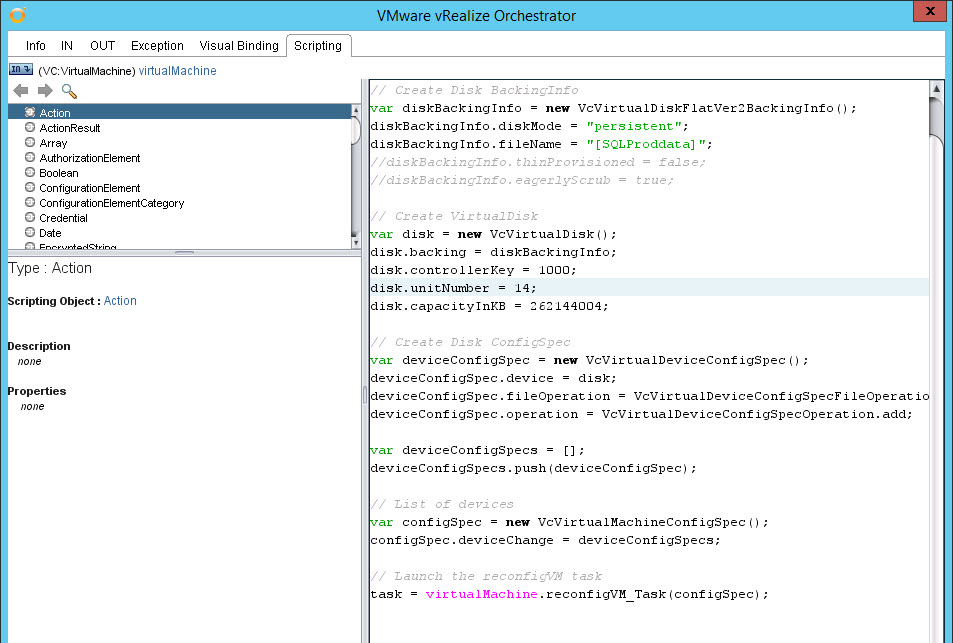
Task: Click the 'diskBackingInfo.diskMode = "persistent";' line
Action: pos(529,126)
